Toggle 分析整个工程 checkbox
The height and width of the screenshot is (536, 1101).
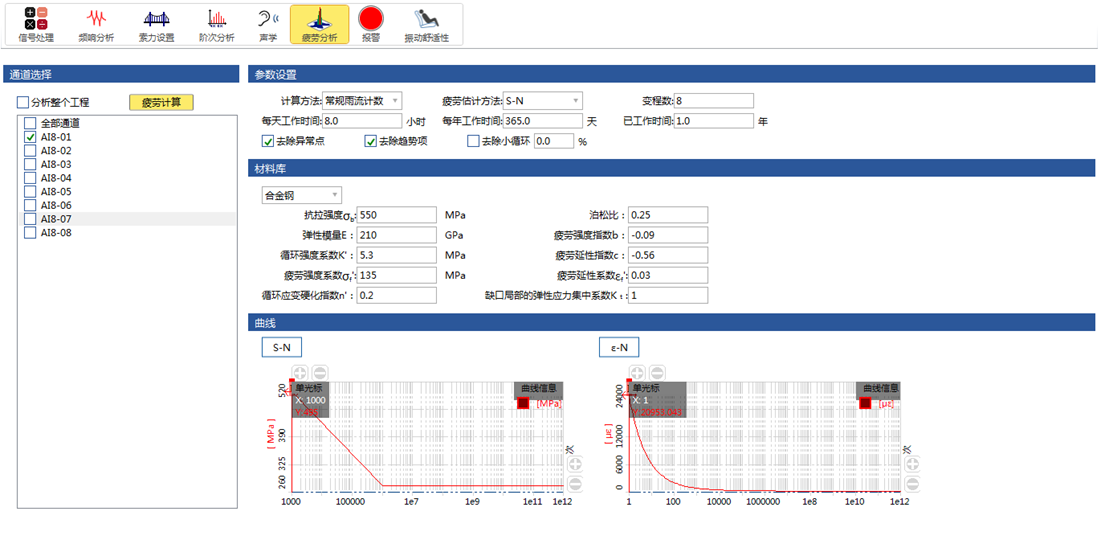click(23, 103)
